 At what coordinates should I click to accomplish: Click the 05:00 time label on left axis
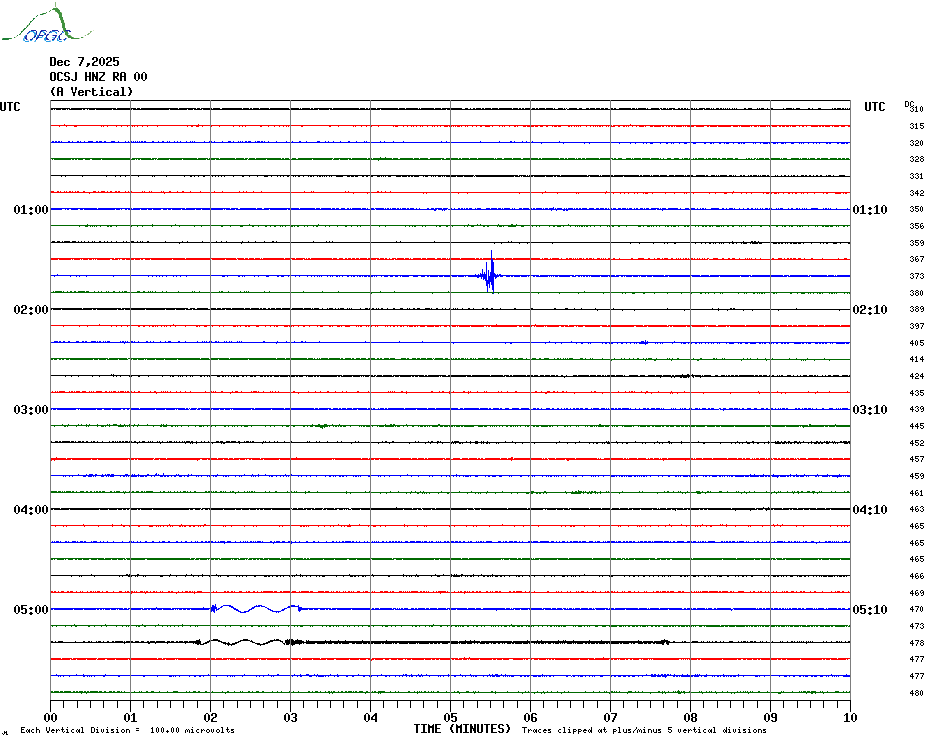pos(31,610)
